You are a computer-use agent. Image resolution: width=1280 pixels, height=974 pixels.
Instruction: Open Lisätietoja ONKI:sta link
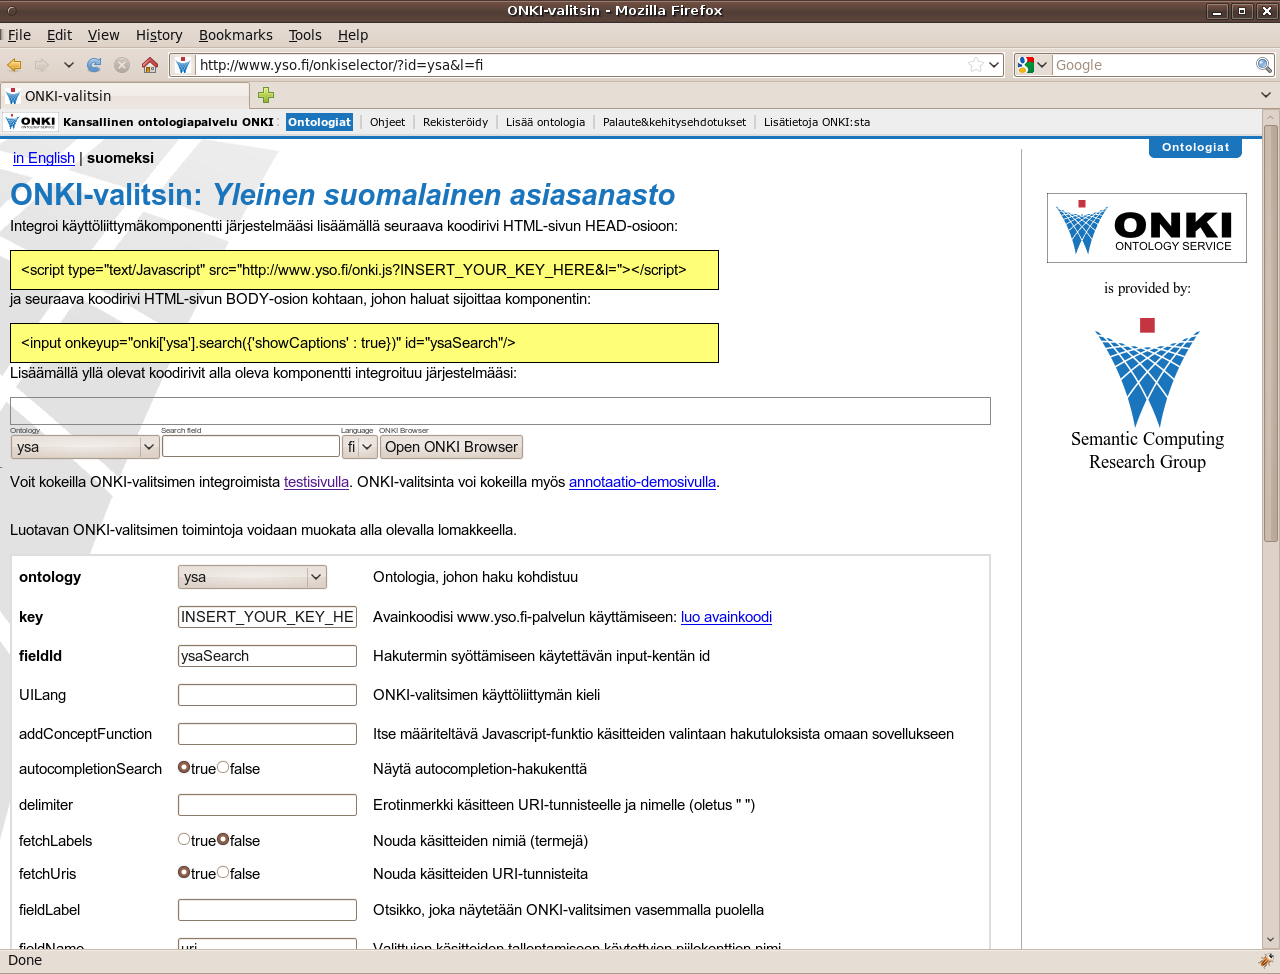coord(817,122)
